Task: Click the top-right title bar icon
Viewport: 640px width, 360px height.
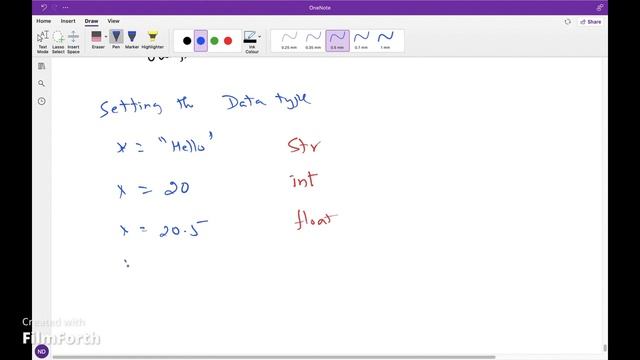Action: 600,7
